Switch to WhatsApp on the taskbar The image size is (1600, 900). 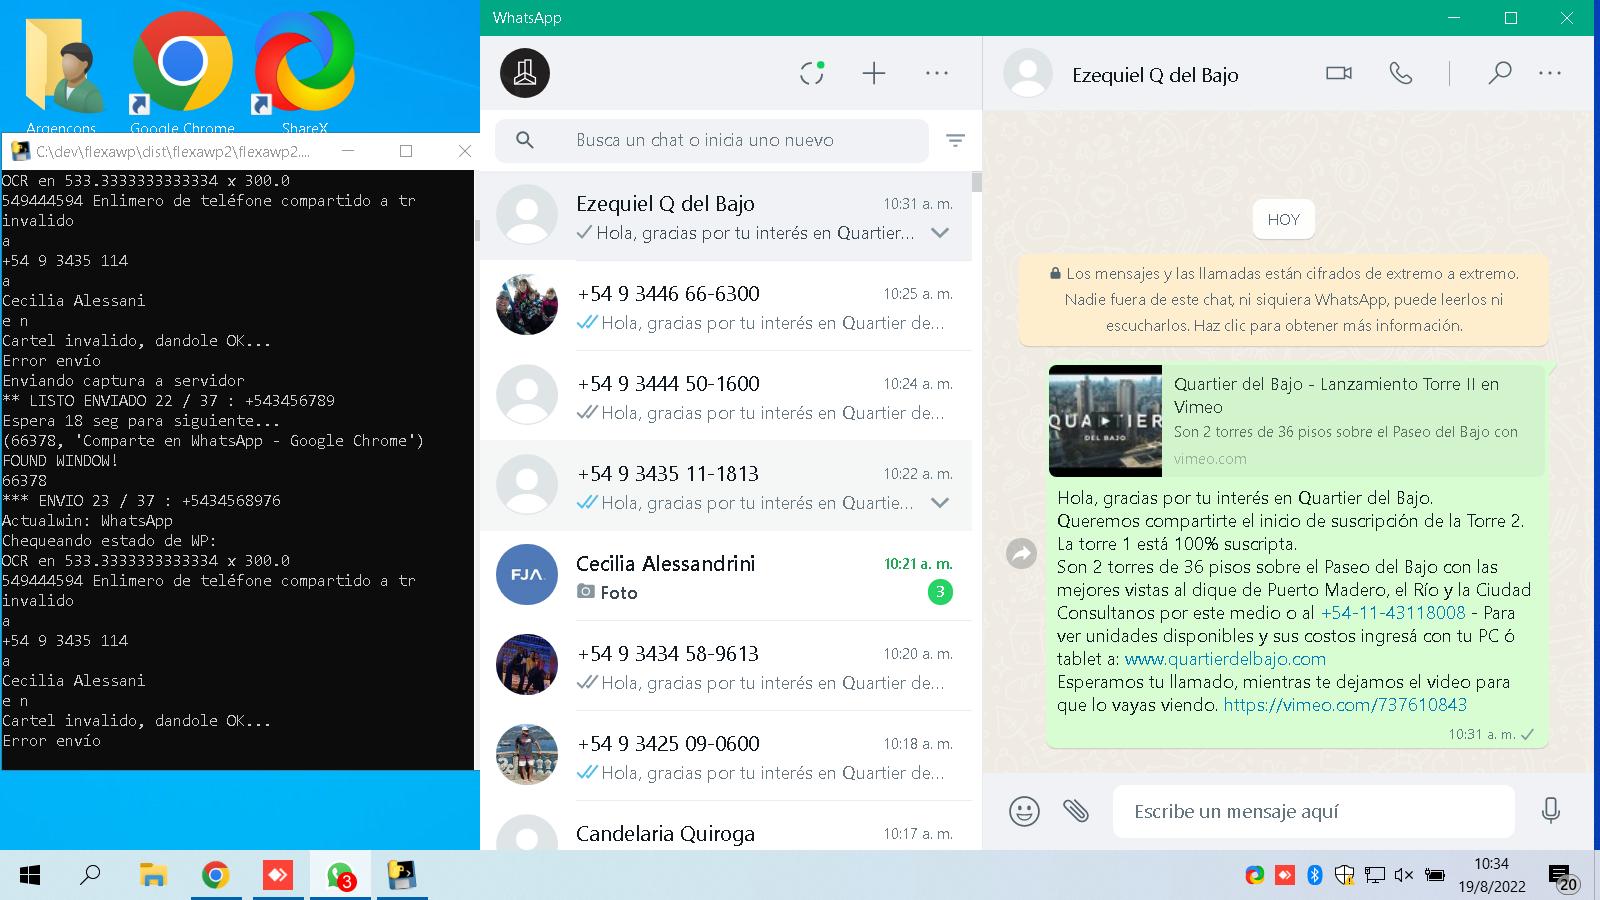pos(340,876)
